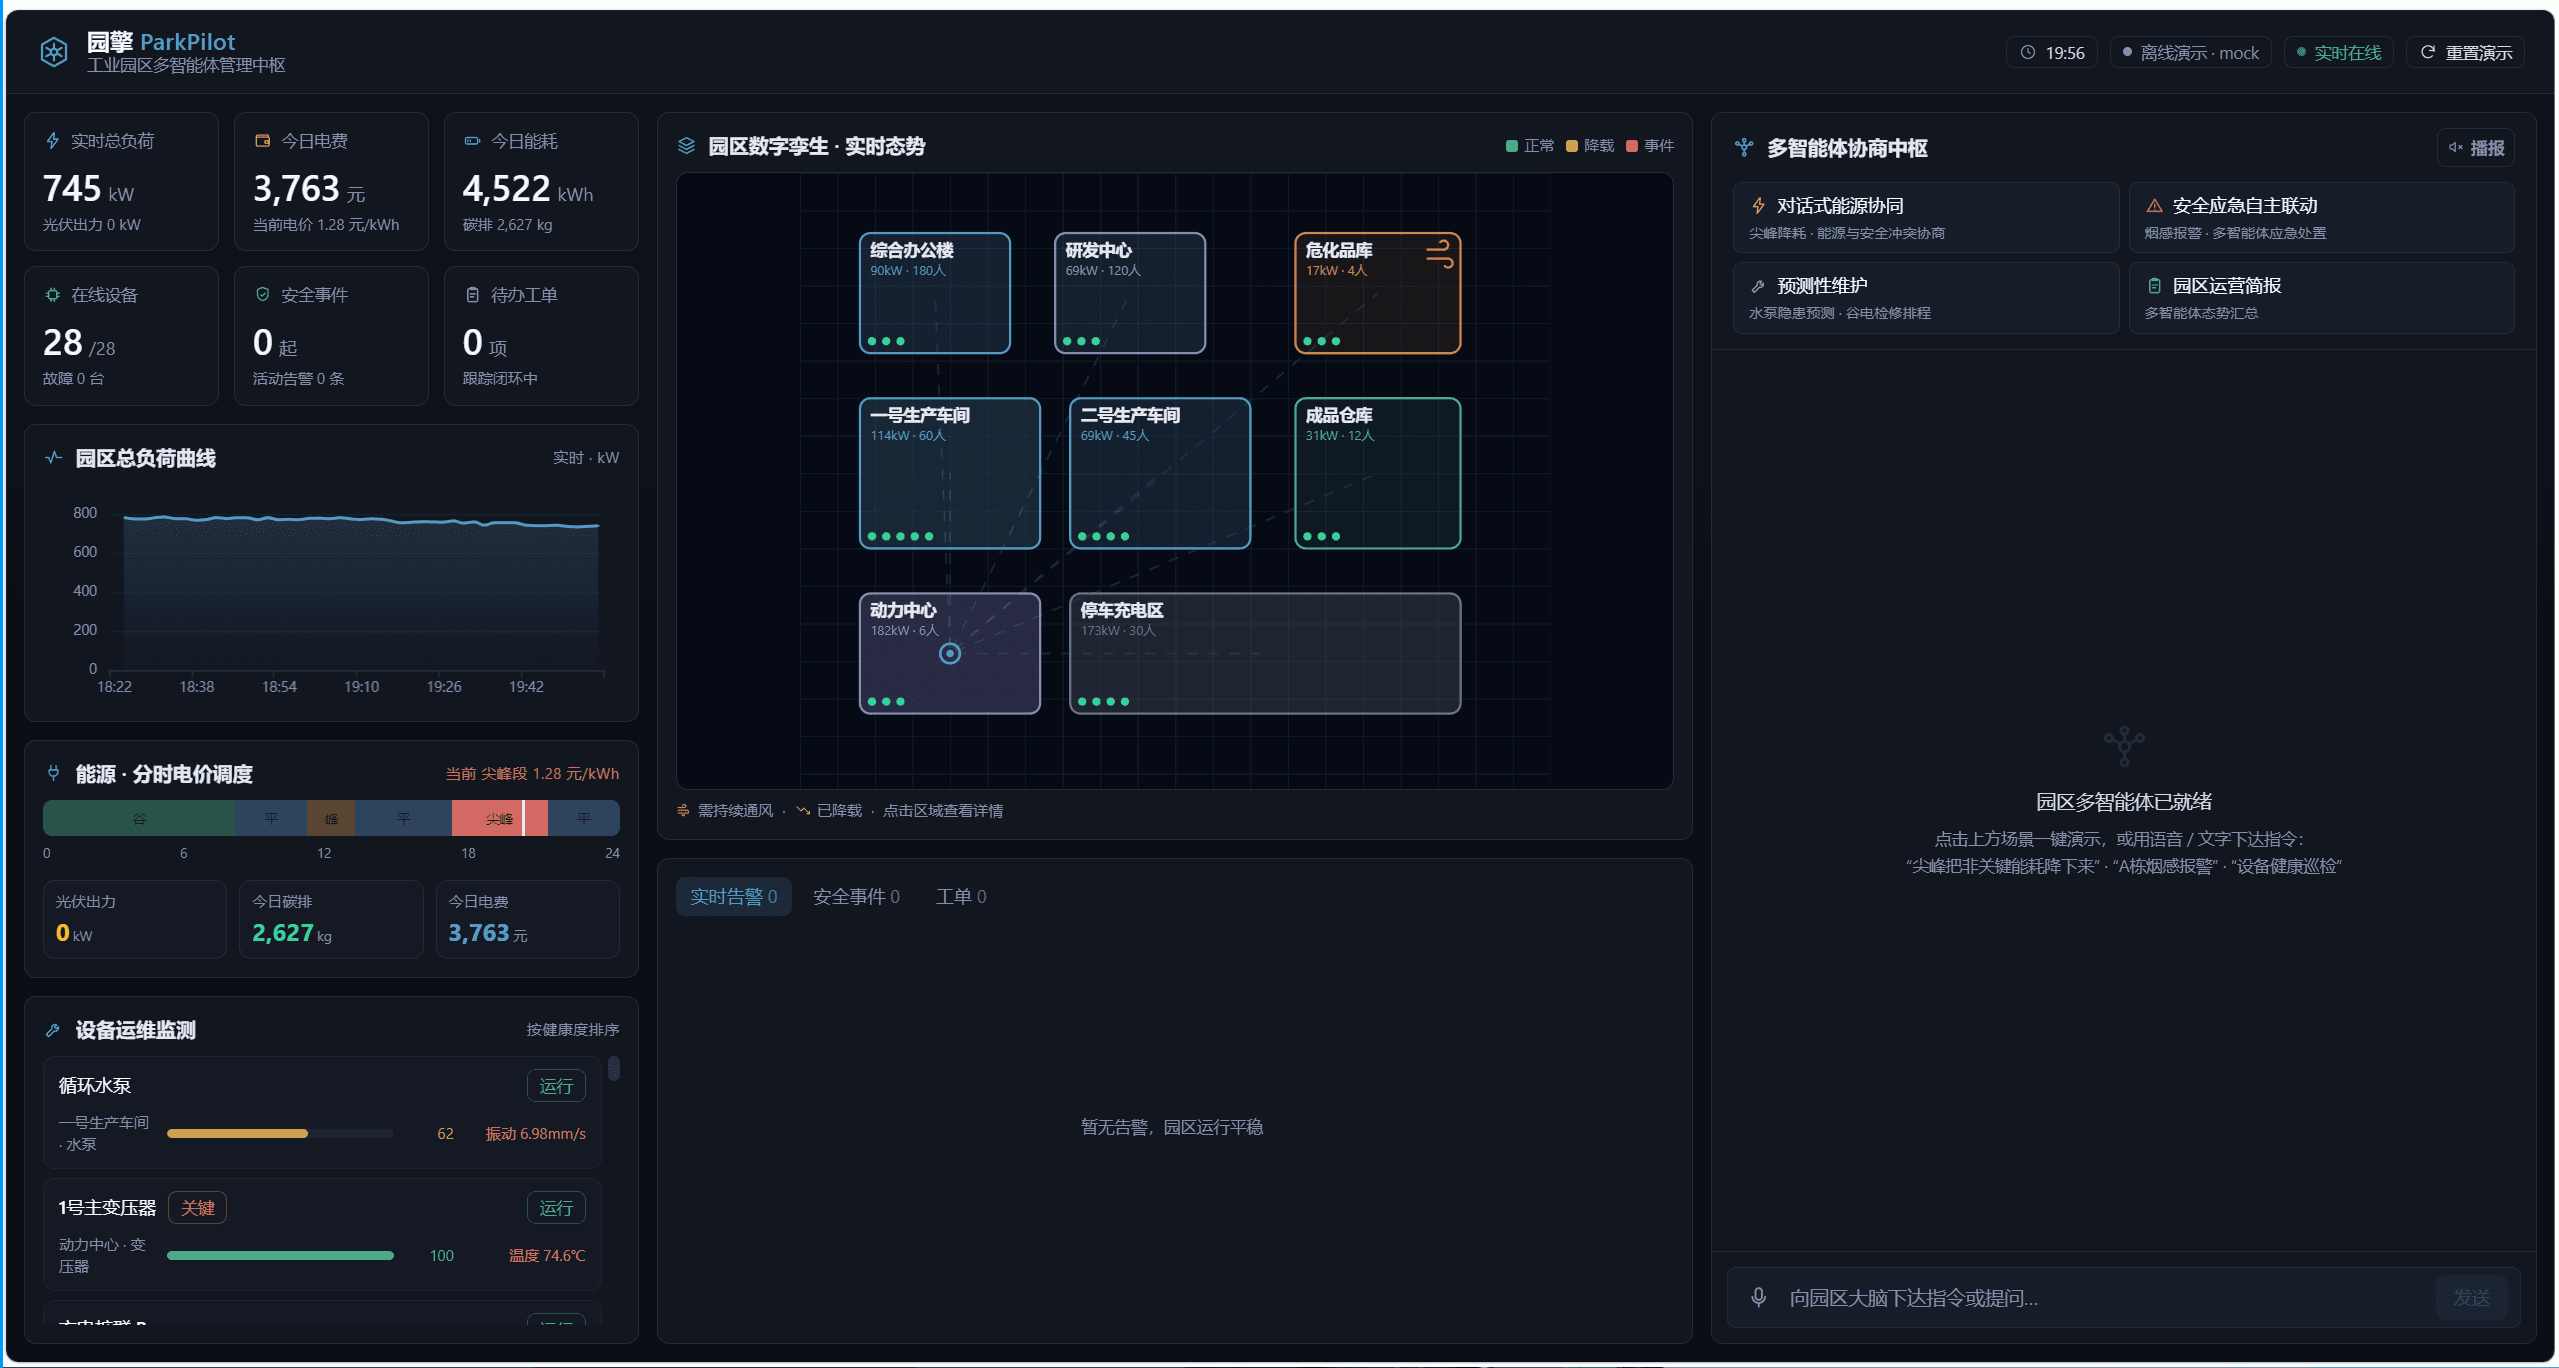Click the lightning icon in 对话式能源协同
Image resolution: width=2559 pixels, height=1368 pixels.
1758,206
